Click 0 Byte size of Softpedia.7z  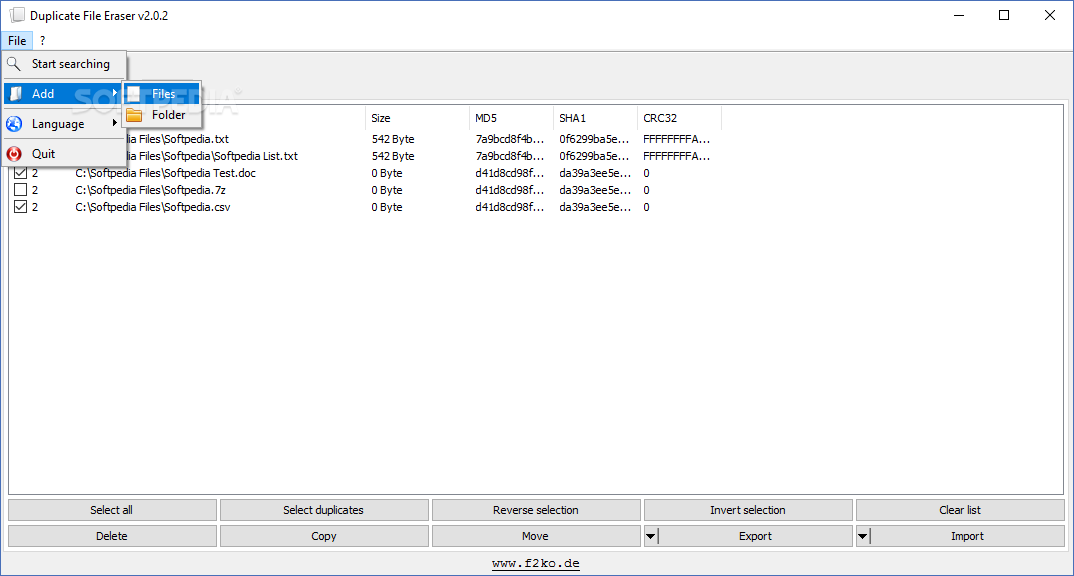pyautogui.click(x=387, y=190)
